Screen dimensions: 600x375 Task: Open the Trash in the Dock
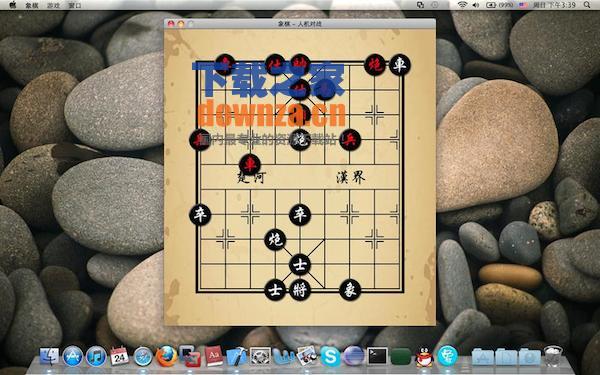tap(553, 356)
